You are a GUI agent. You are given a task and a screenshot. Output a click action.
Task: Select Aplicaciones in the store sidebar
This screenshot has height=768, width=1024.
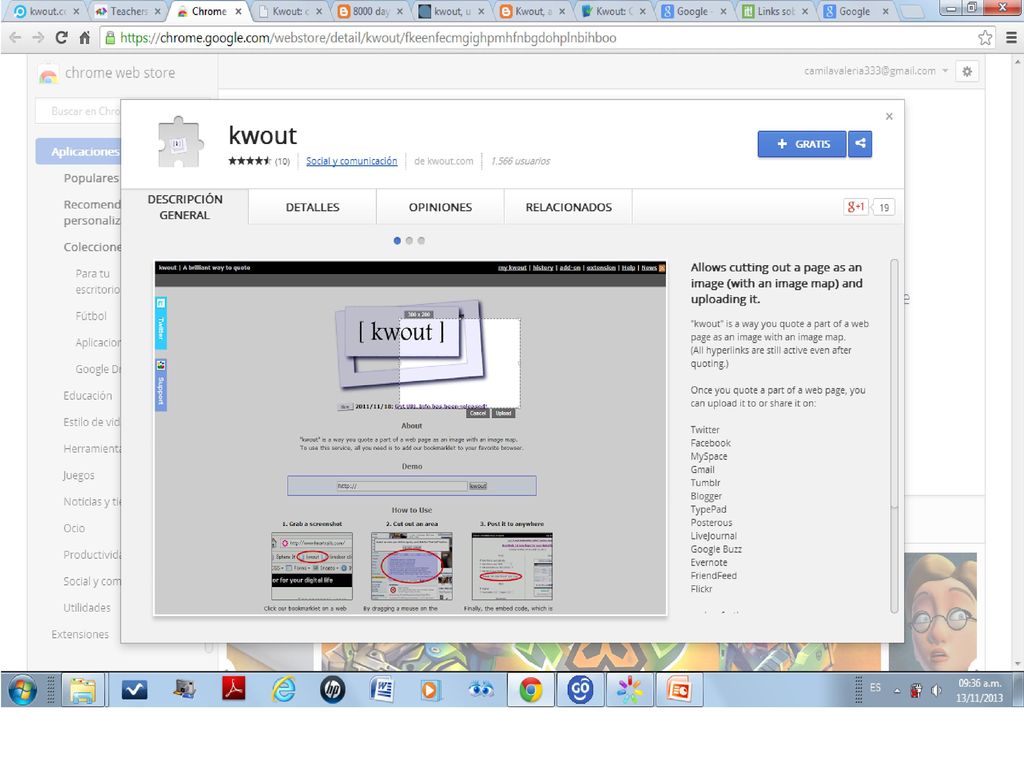tap(78, 152)
